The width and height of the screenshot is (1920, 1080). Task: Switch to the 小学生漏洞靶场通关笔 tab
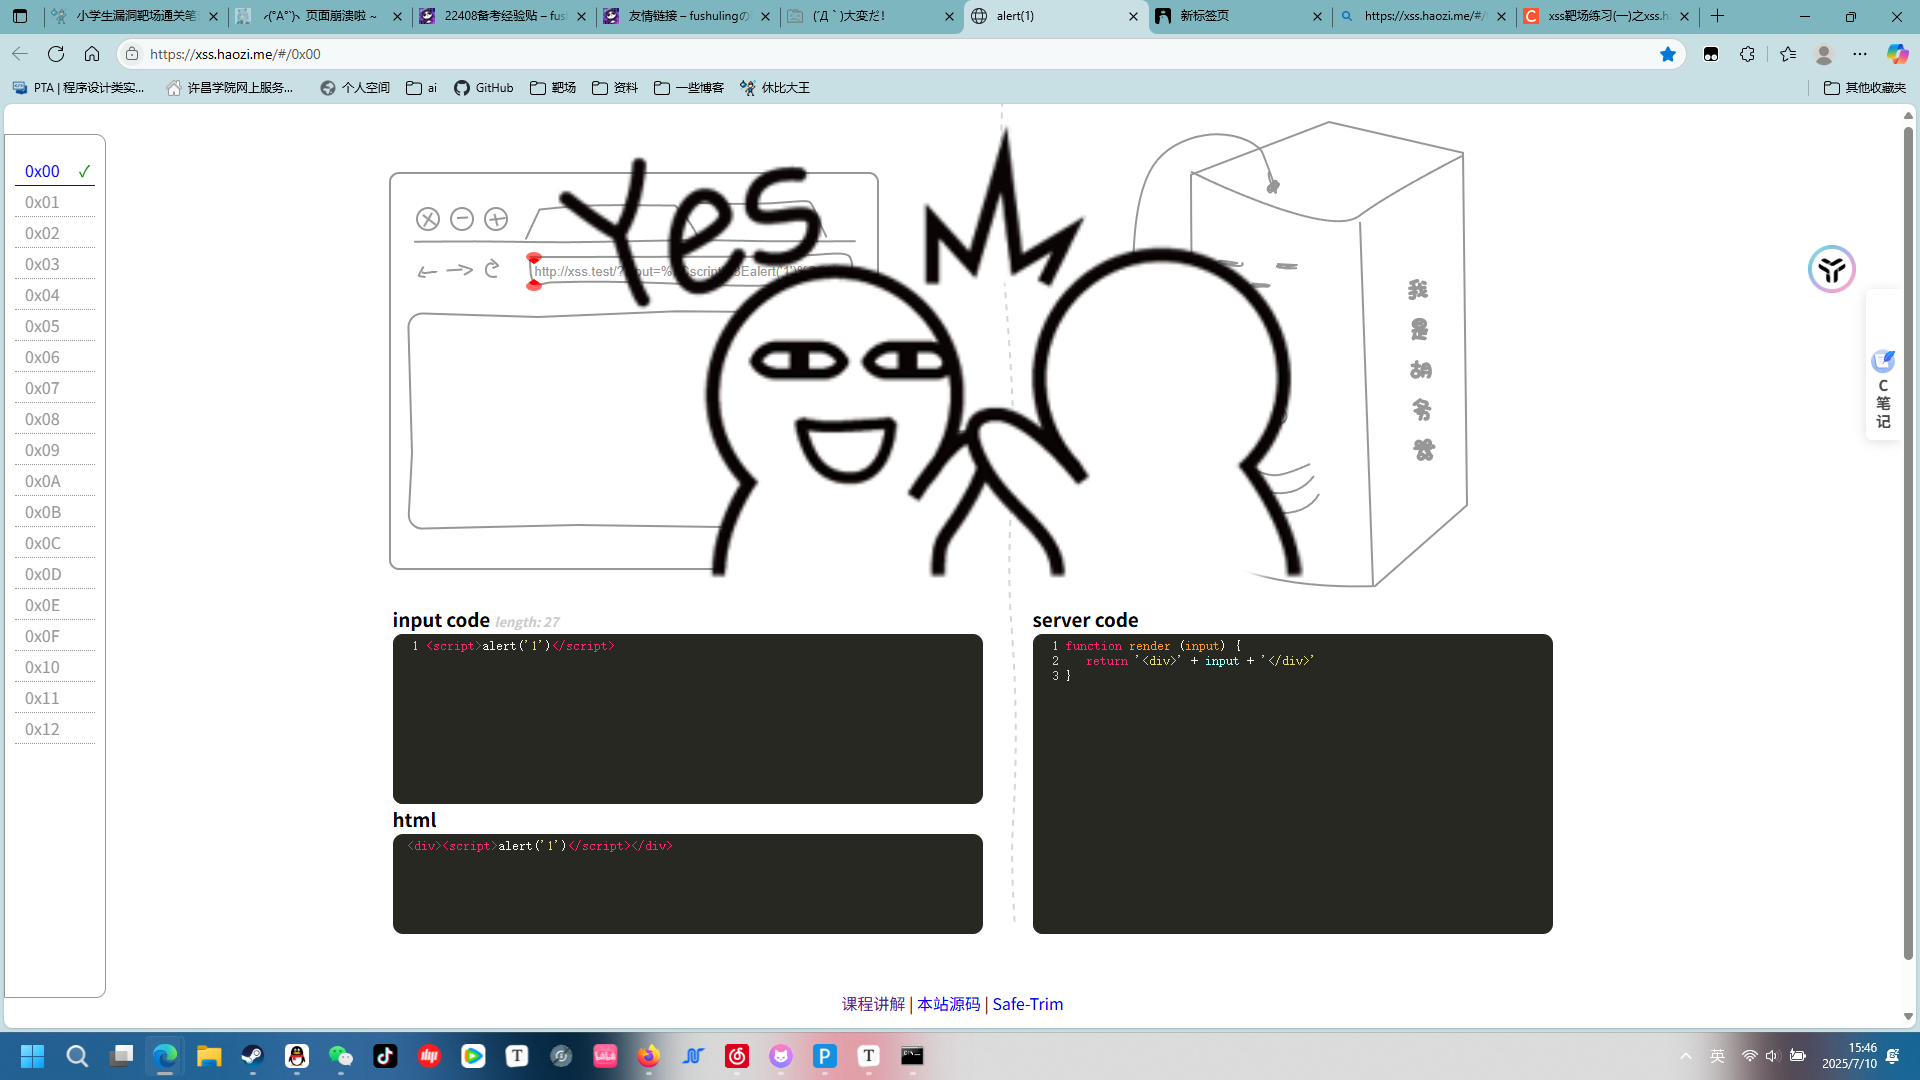tap(136, 16)
